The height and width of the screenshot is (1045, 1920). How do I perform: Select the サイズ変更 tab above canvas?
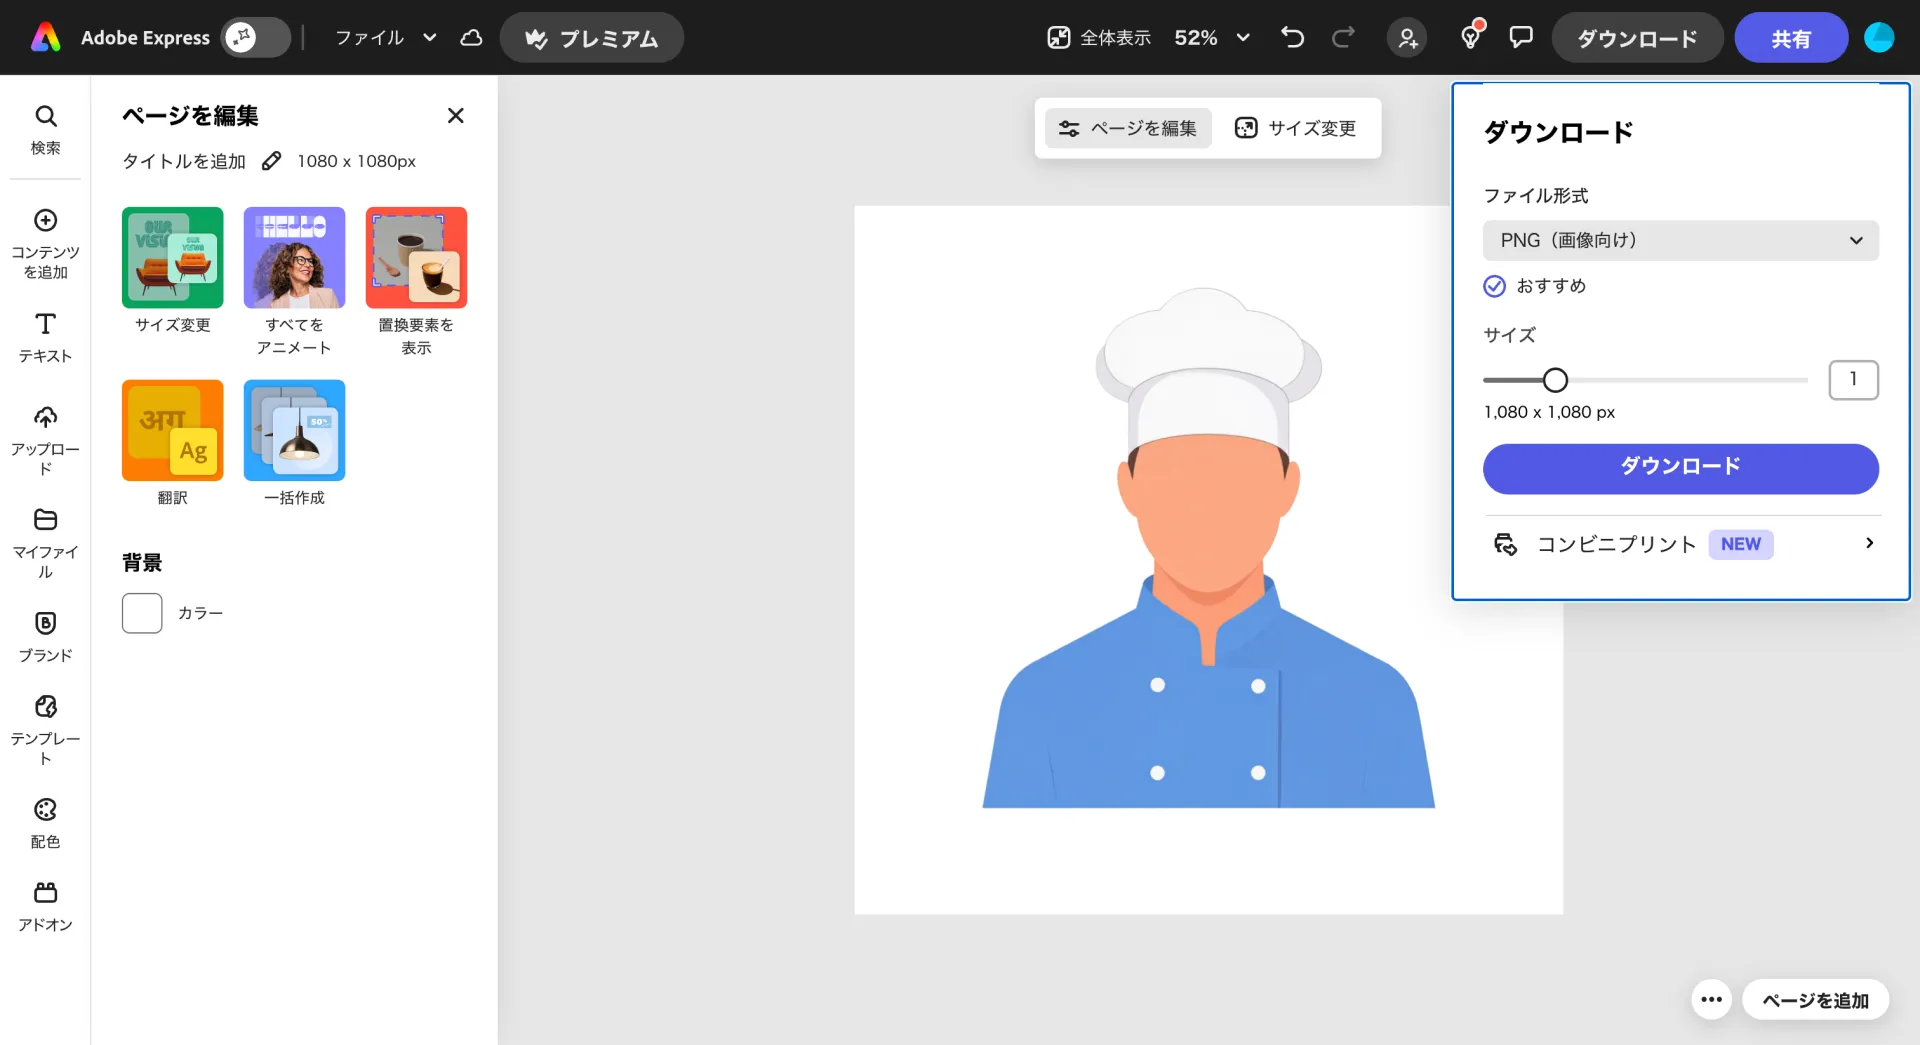1296,128
